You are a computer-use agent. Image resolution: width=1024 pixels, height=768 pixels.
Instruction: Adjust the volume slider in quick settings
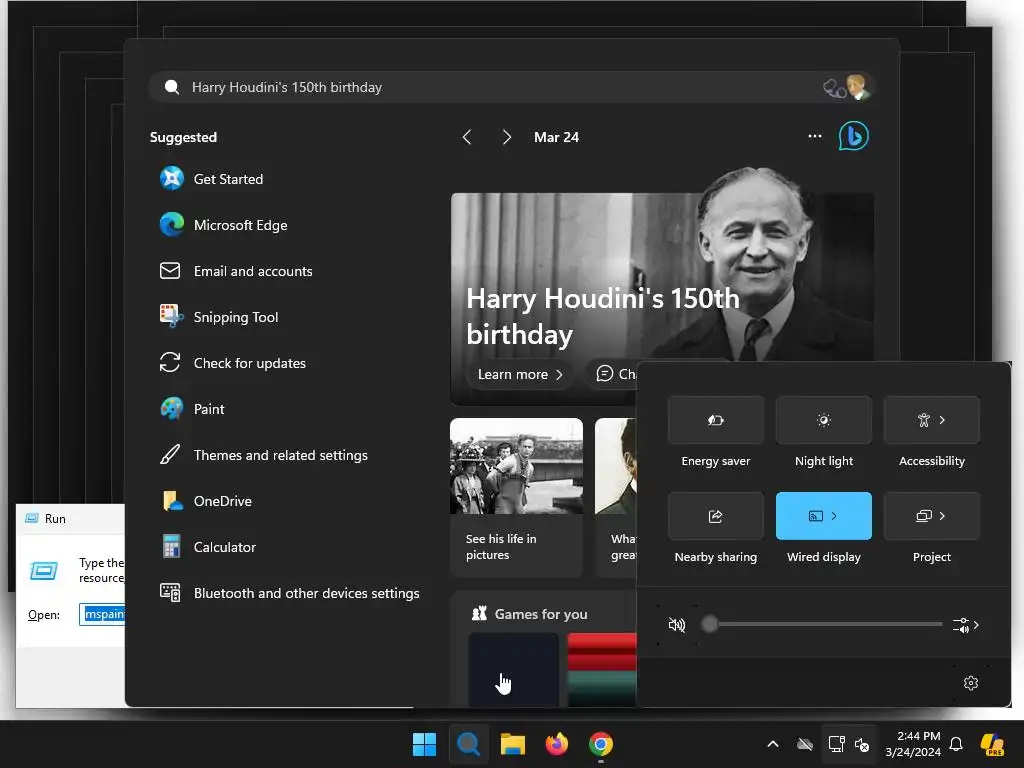(823, 624)
